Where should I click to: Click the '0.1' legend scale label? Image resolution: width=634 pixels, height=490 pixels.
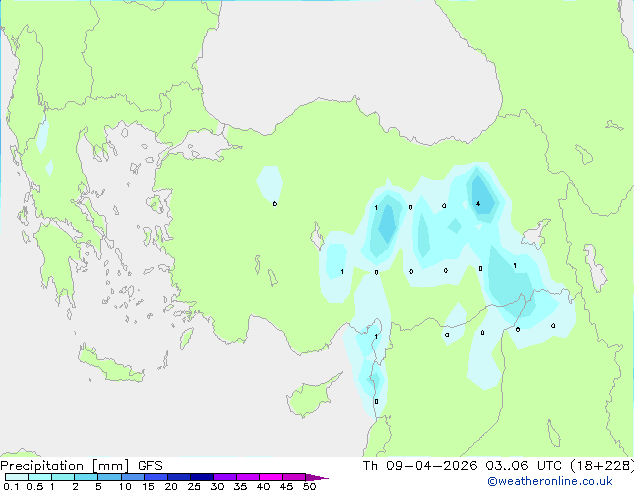(x=11, y=486)
